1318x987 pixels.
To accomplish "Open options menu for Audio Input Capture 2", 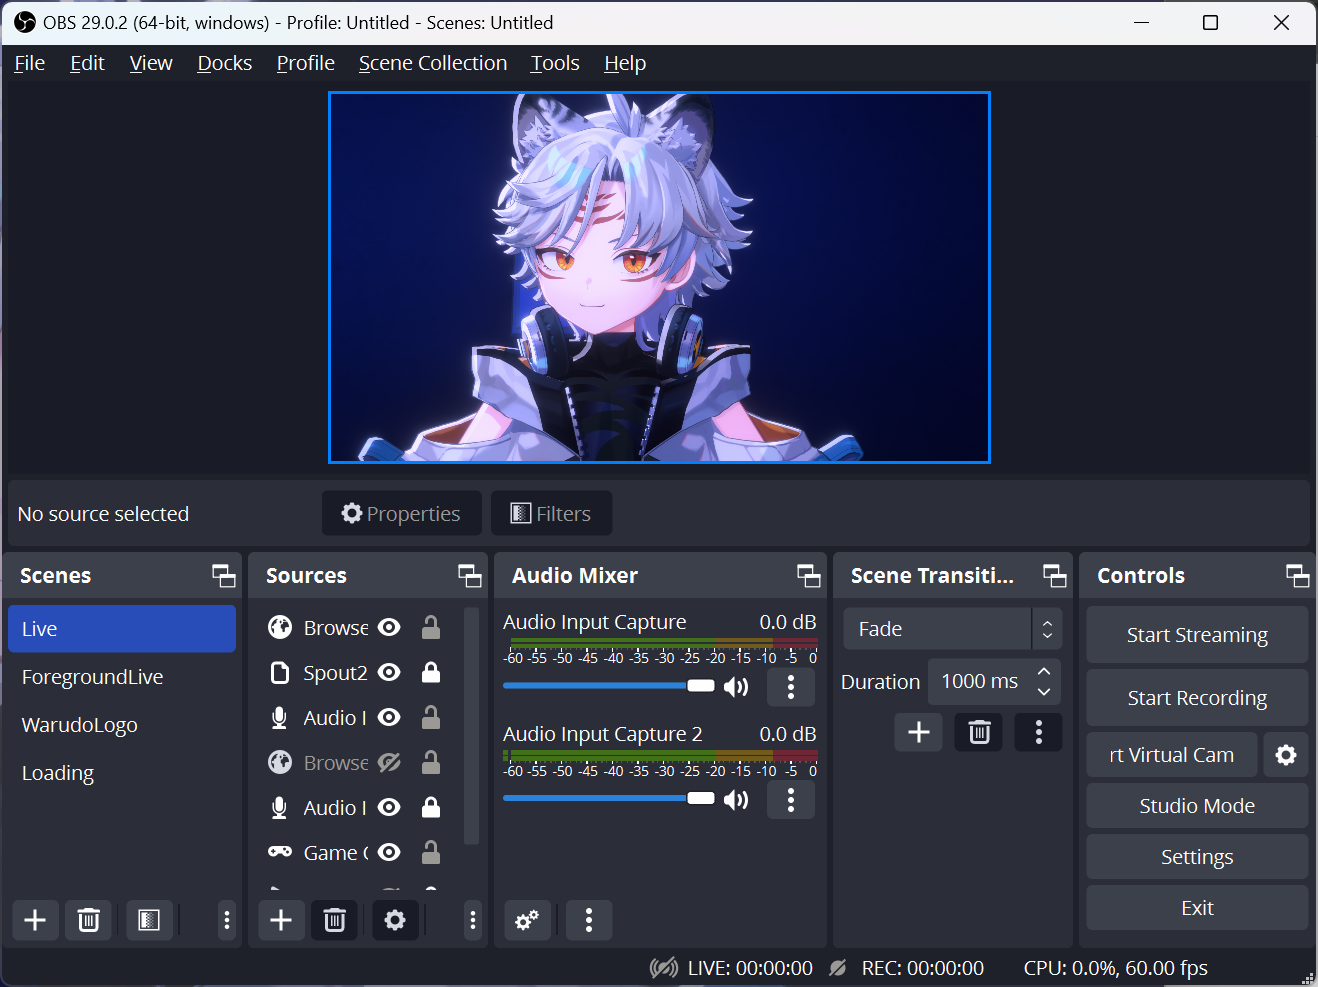I will (x=791, y=799).
